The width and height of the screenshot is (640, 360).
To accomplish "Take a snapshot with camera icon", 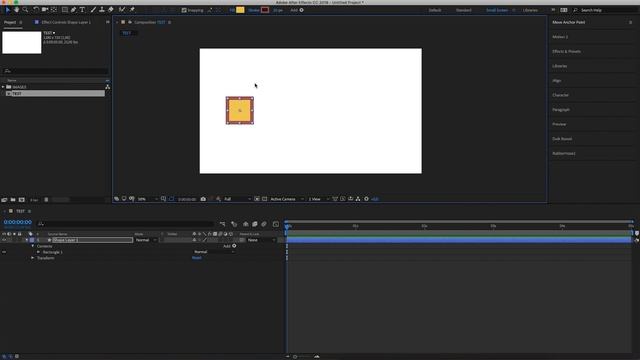I will (203, 199).
